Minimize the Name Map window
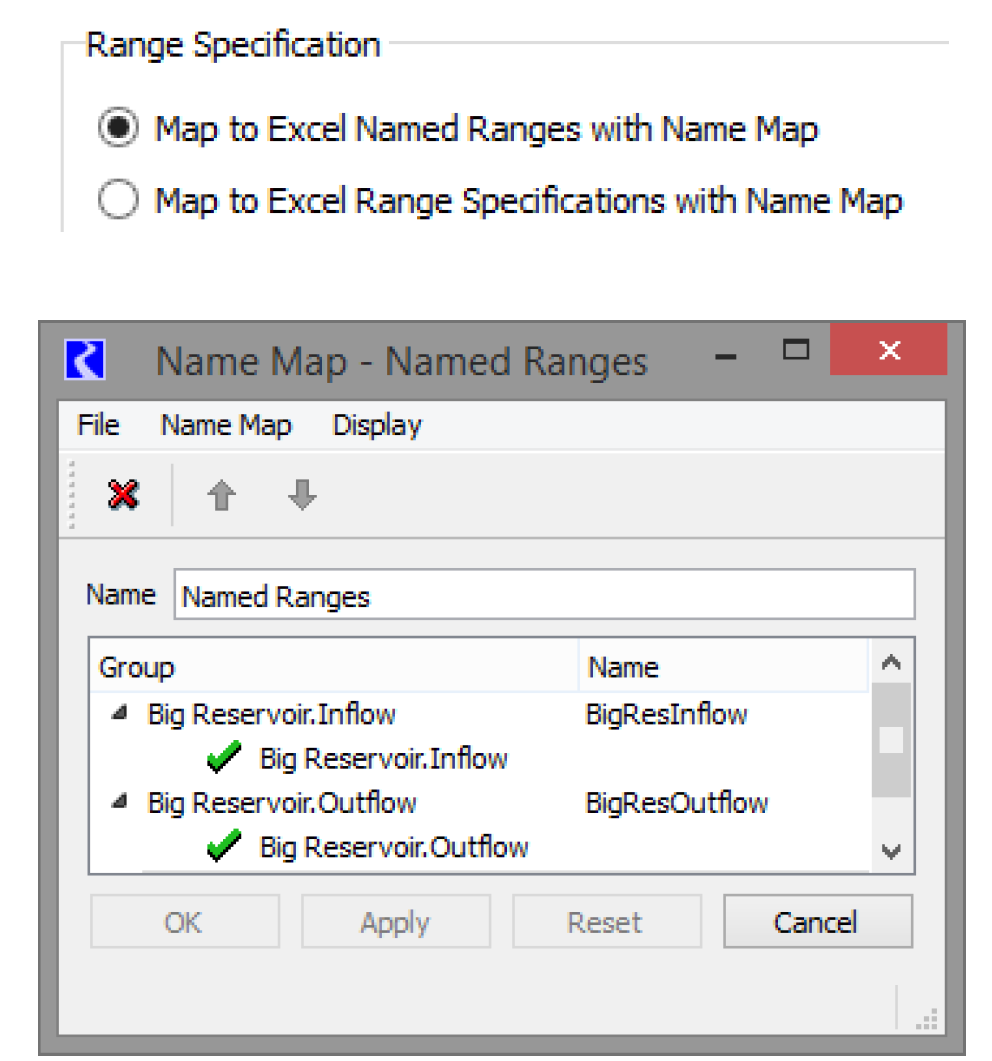 click(x=727, y=355)
